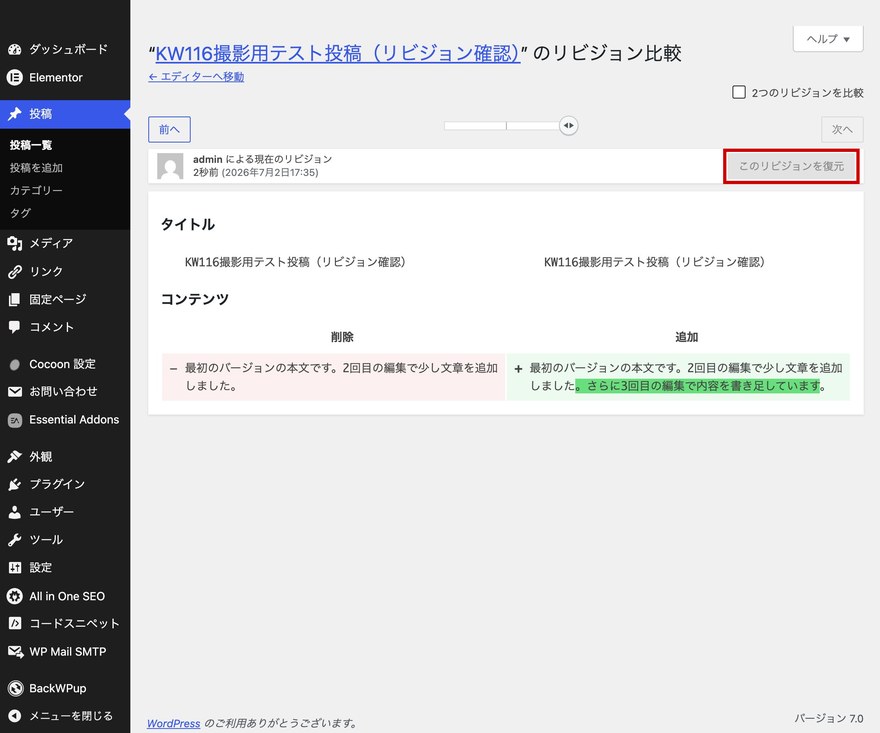Click the chain link icon beside リンク
The height and width of the screenshot is (733, 880).
coord(15,272)
